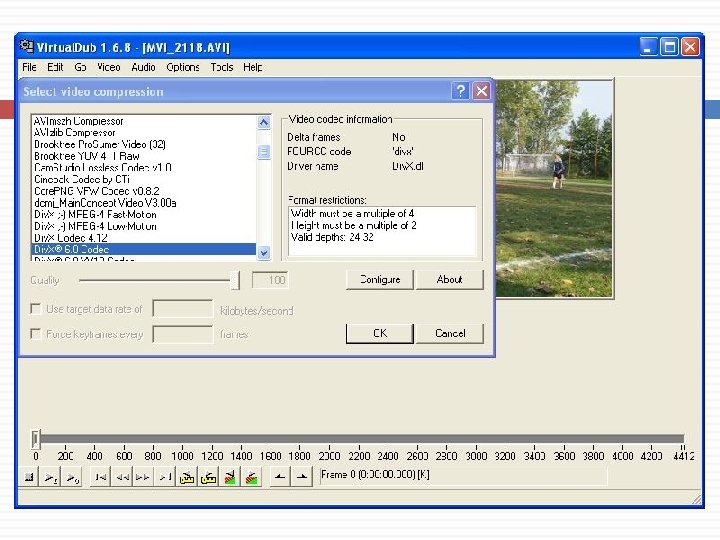Click the Stop playback toolbar icon
Image resolution: width=720 pixels, height=540 pixels.
tap(29, 478)
